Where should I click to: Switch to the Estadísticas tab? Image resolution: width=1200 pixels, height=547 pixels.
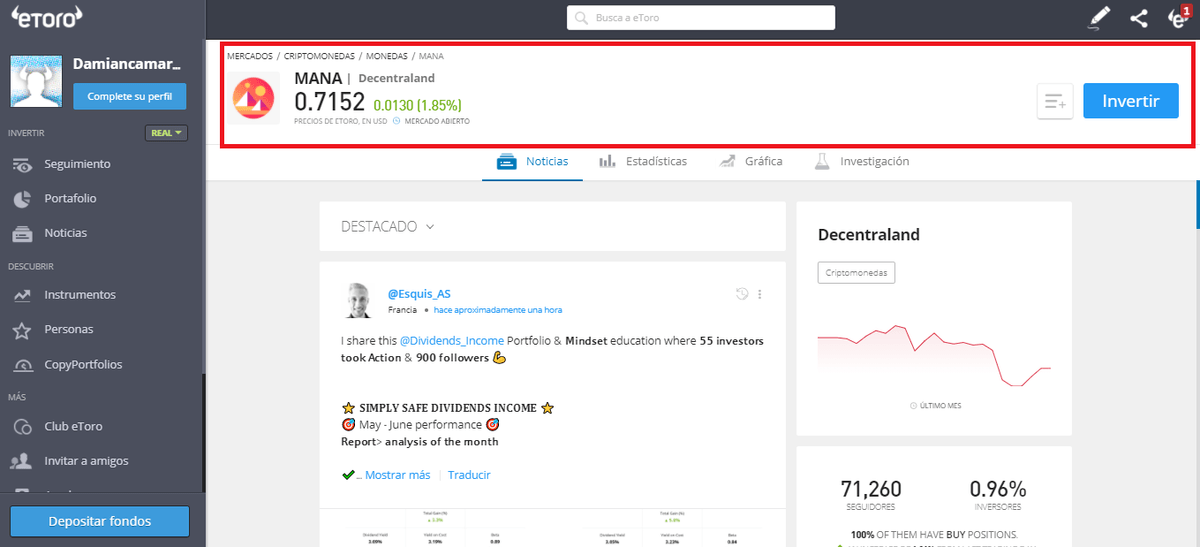click(643, 161)
